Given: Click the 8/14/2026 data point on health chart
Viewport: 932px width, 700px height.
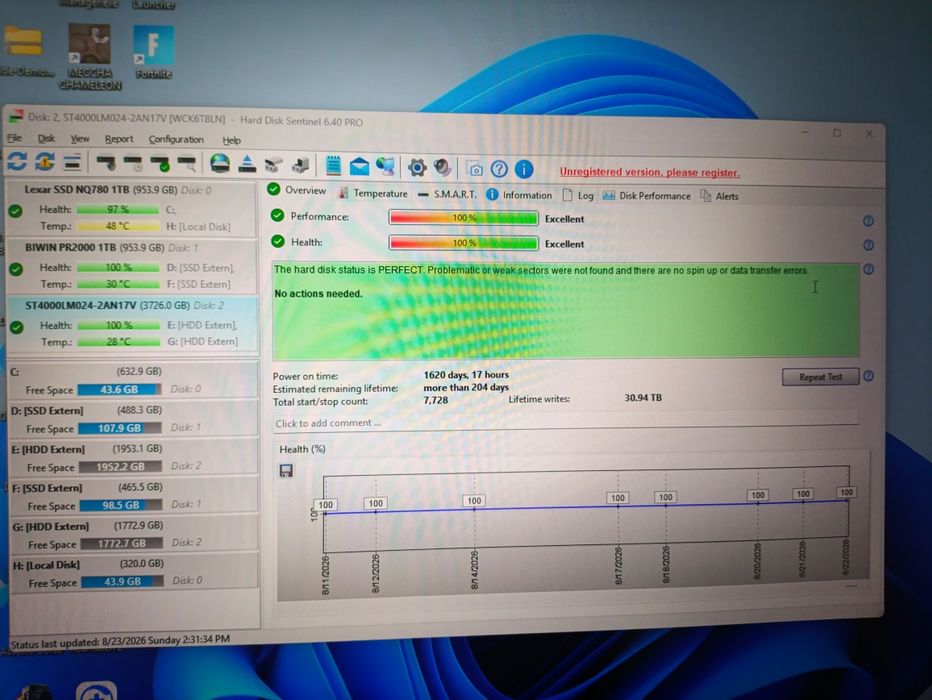Looking at the screenshot, I should 474,509.
